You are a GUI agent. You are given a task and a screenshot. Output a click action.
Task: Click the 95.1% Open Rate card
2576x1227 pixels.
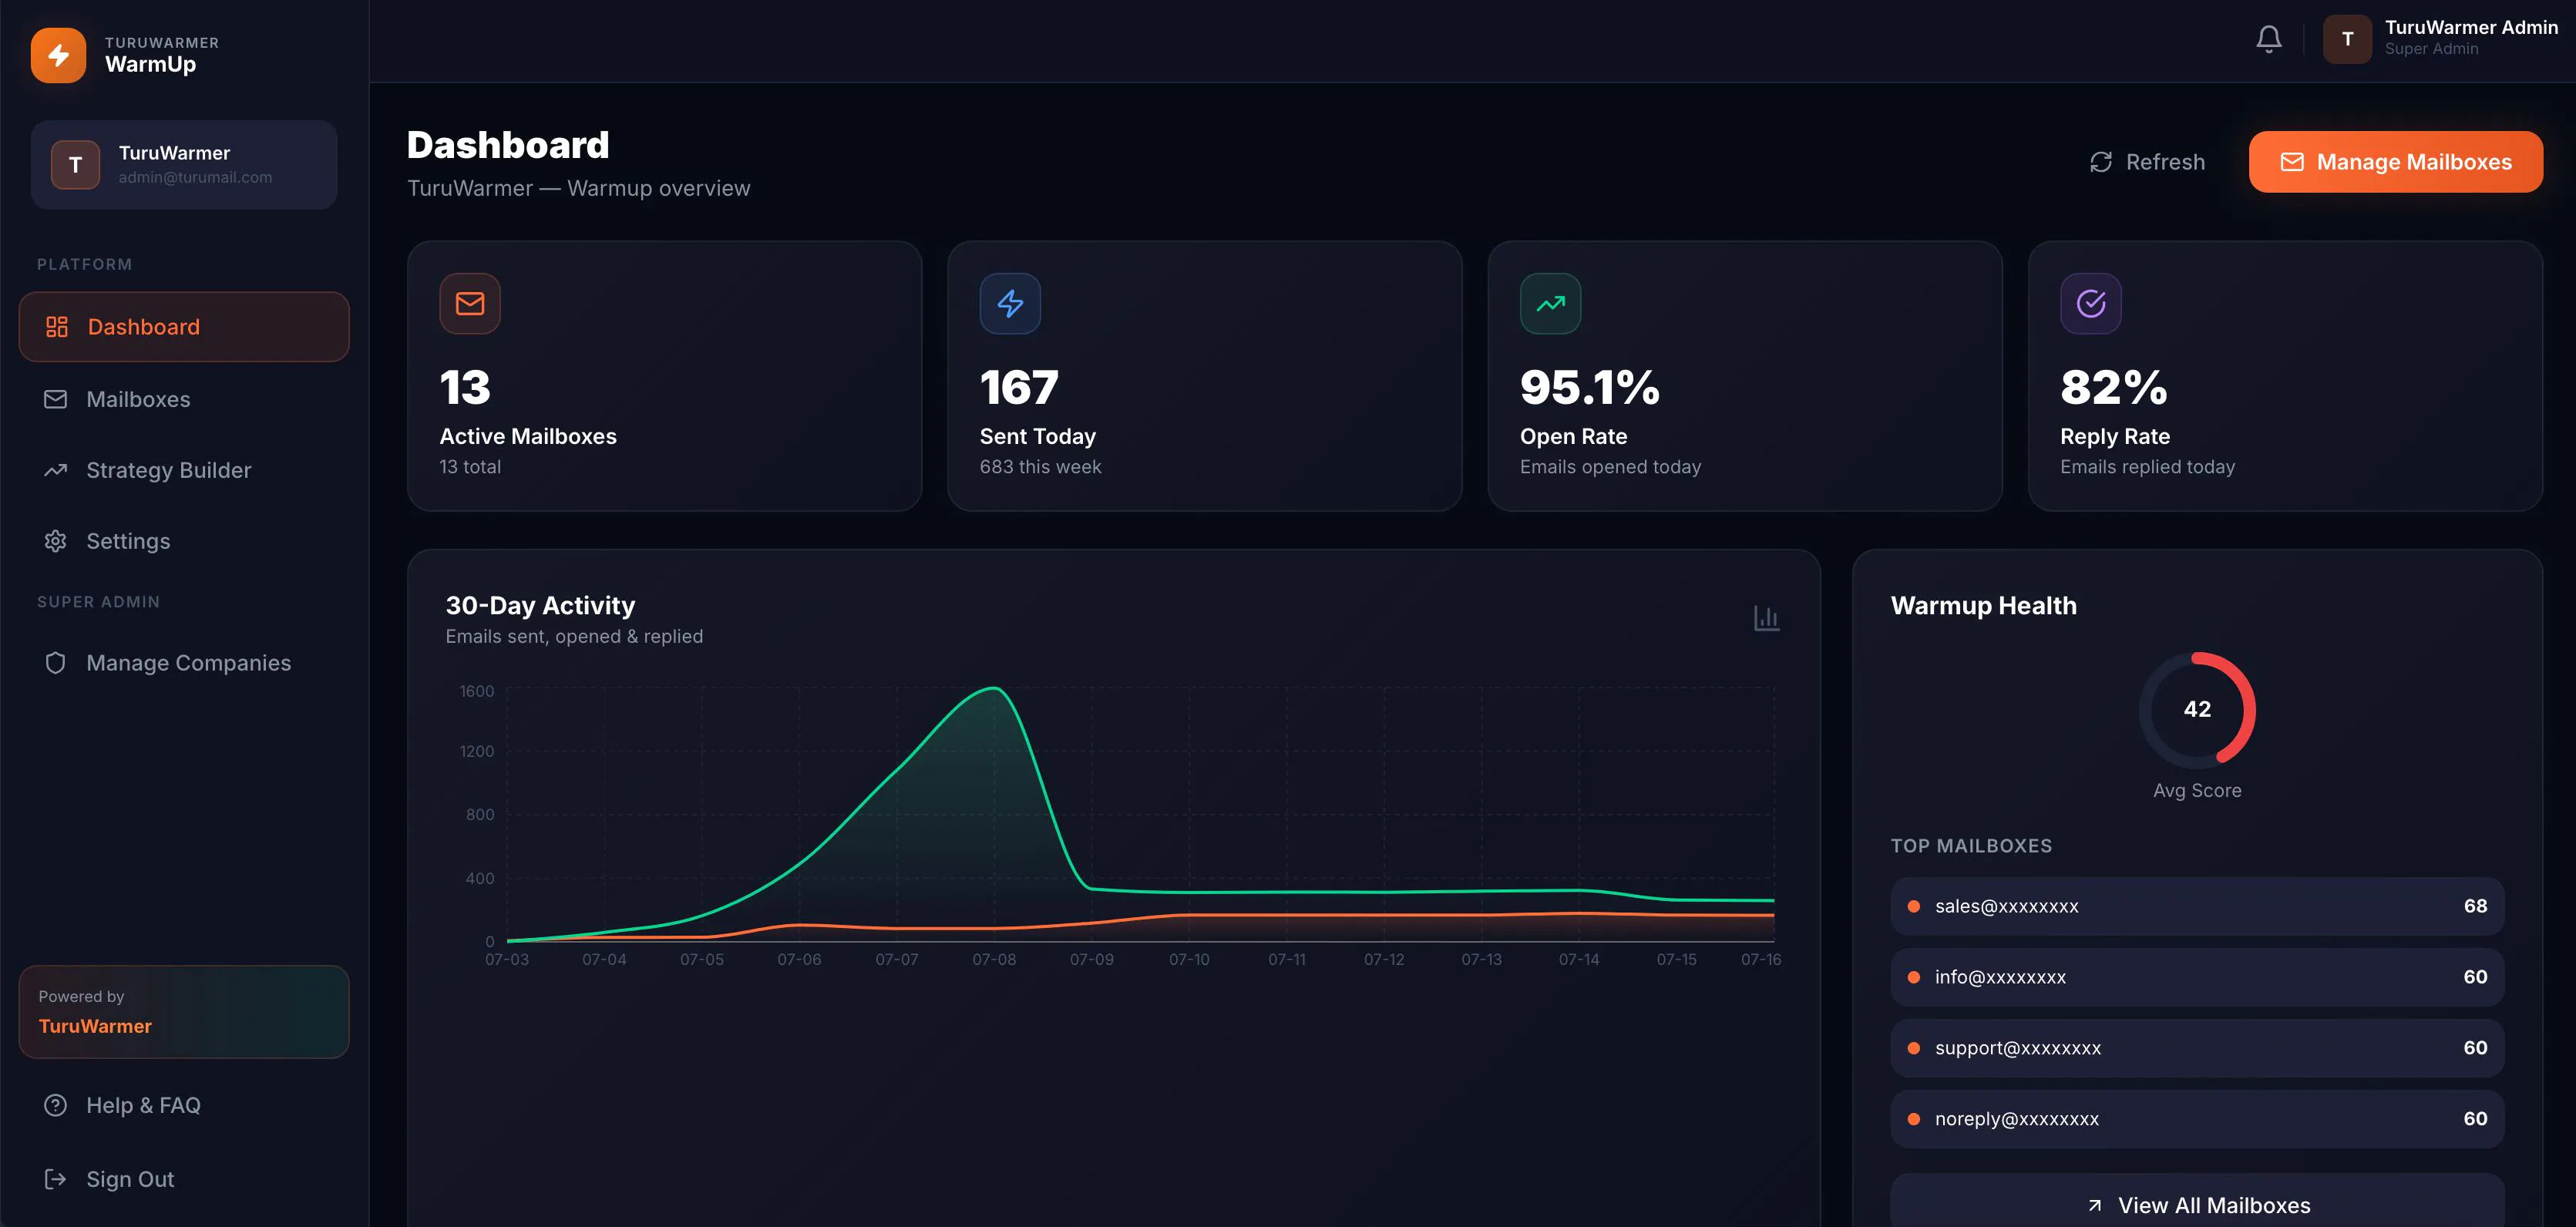(x=1744, y=376)
